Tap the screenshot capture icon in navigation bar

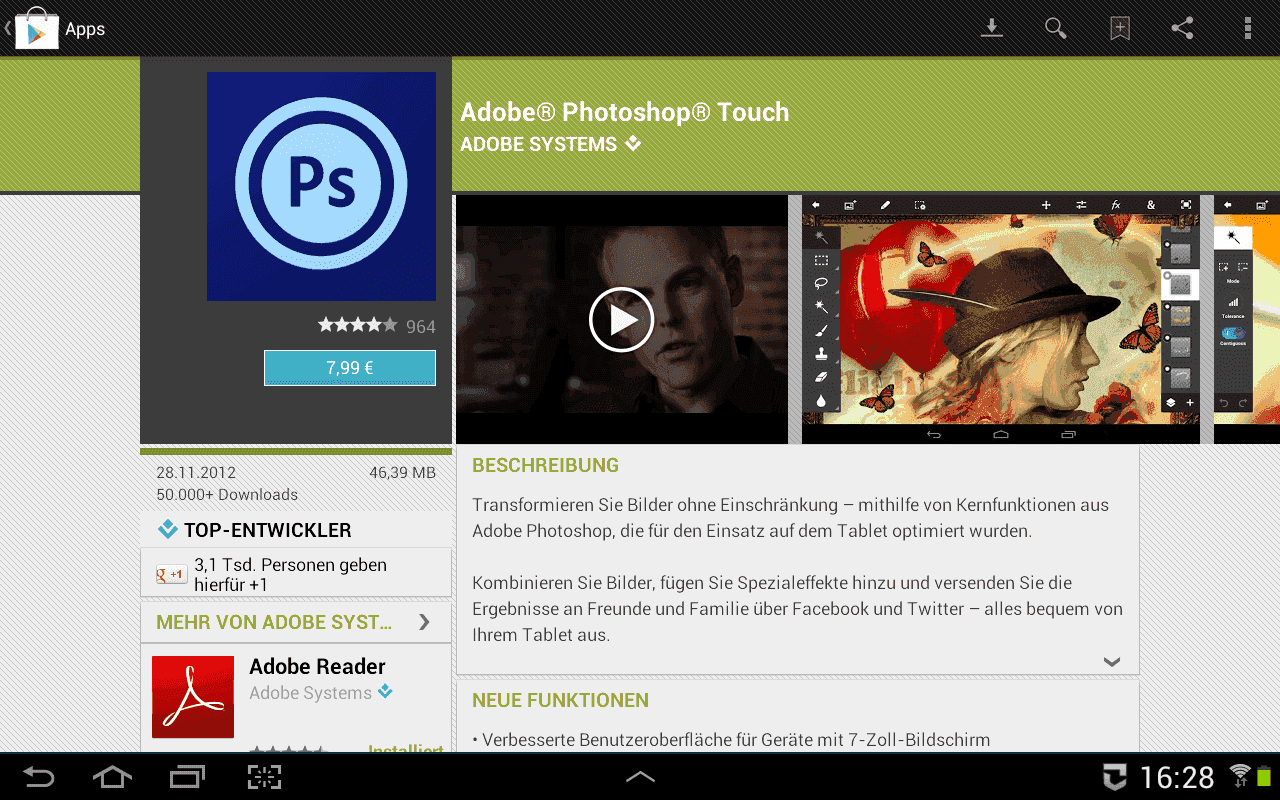[264, 777]
